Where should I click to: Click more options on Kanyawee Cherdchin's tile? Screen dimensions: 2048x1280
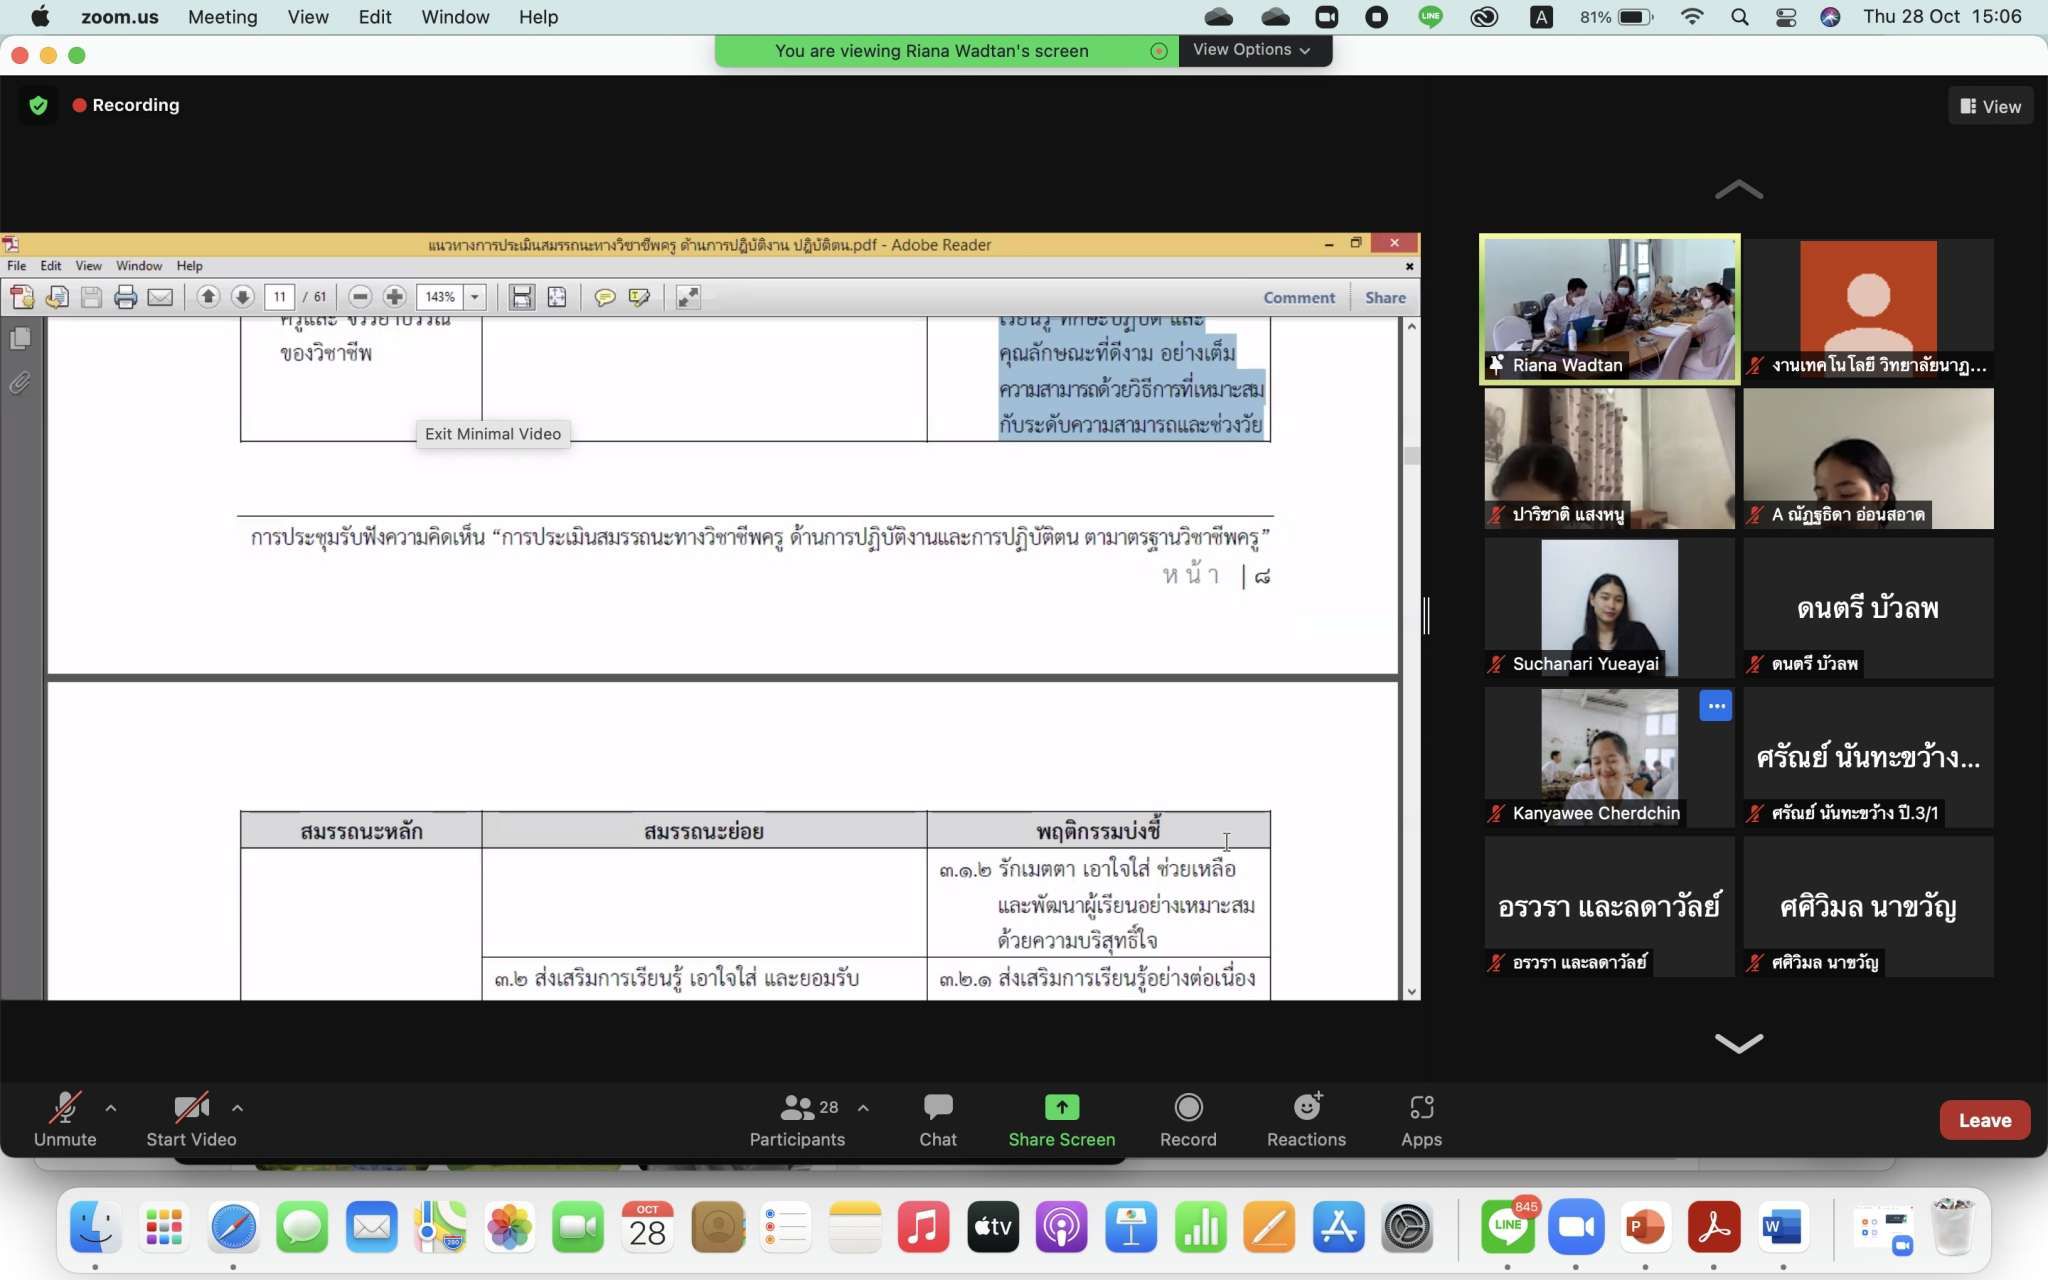(1715, 706)
